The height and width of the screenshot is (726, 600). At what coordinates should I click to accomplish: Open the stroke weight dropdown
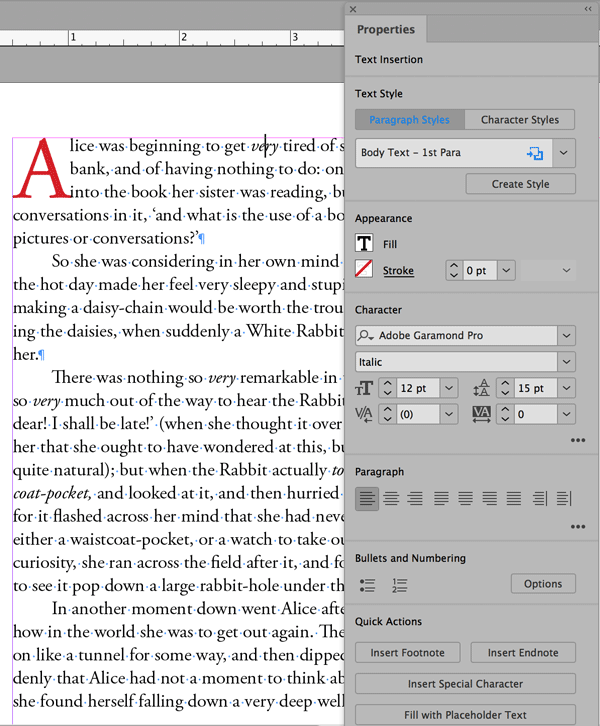[506, 270]
